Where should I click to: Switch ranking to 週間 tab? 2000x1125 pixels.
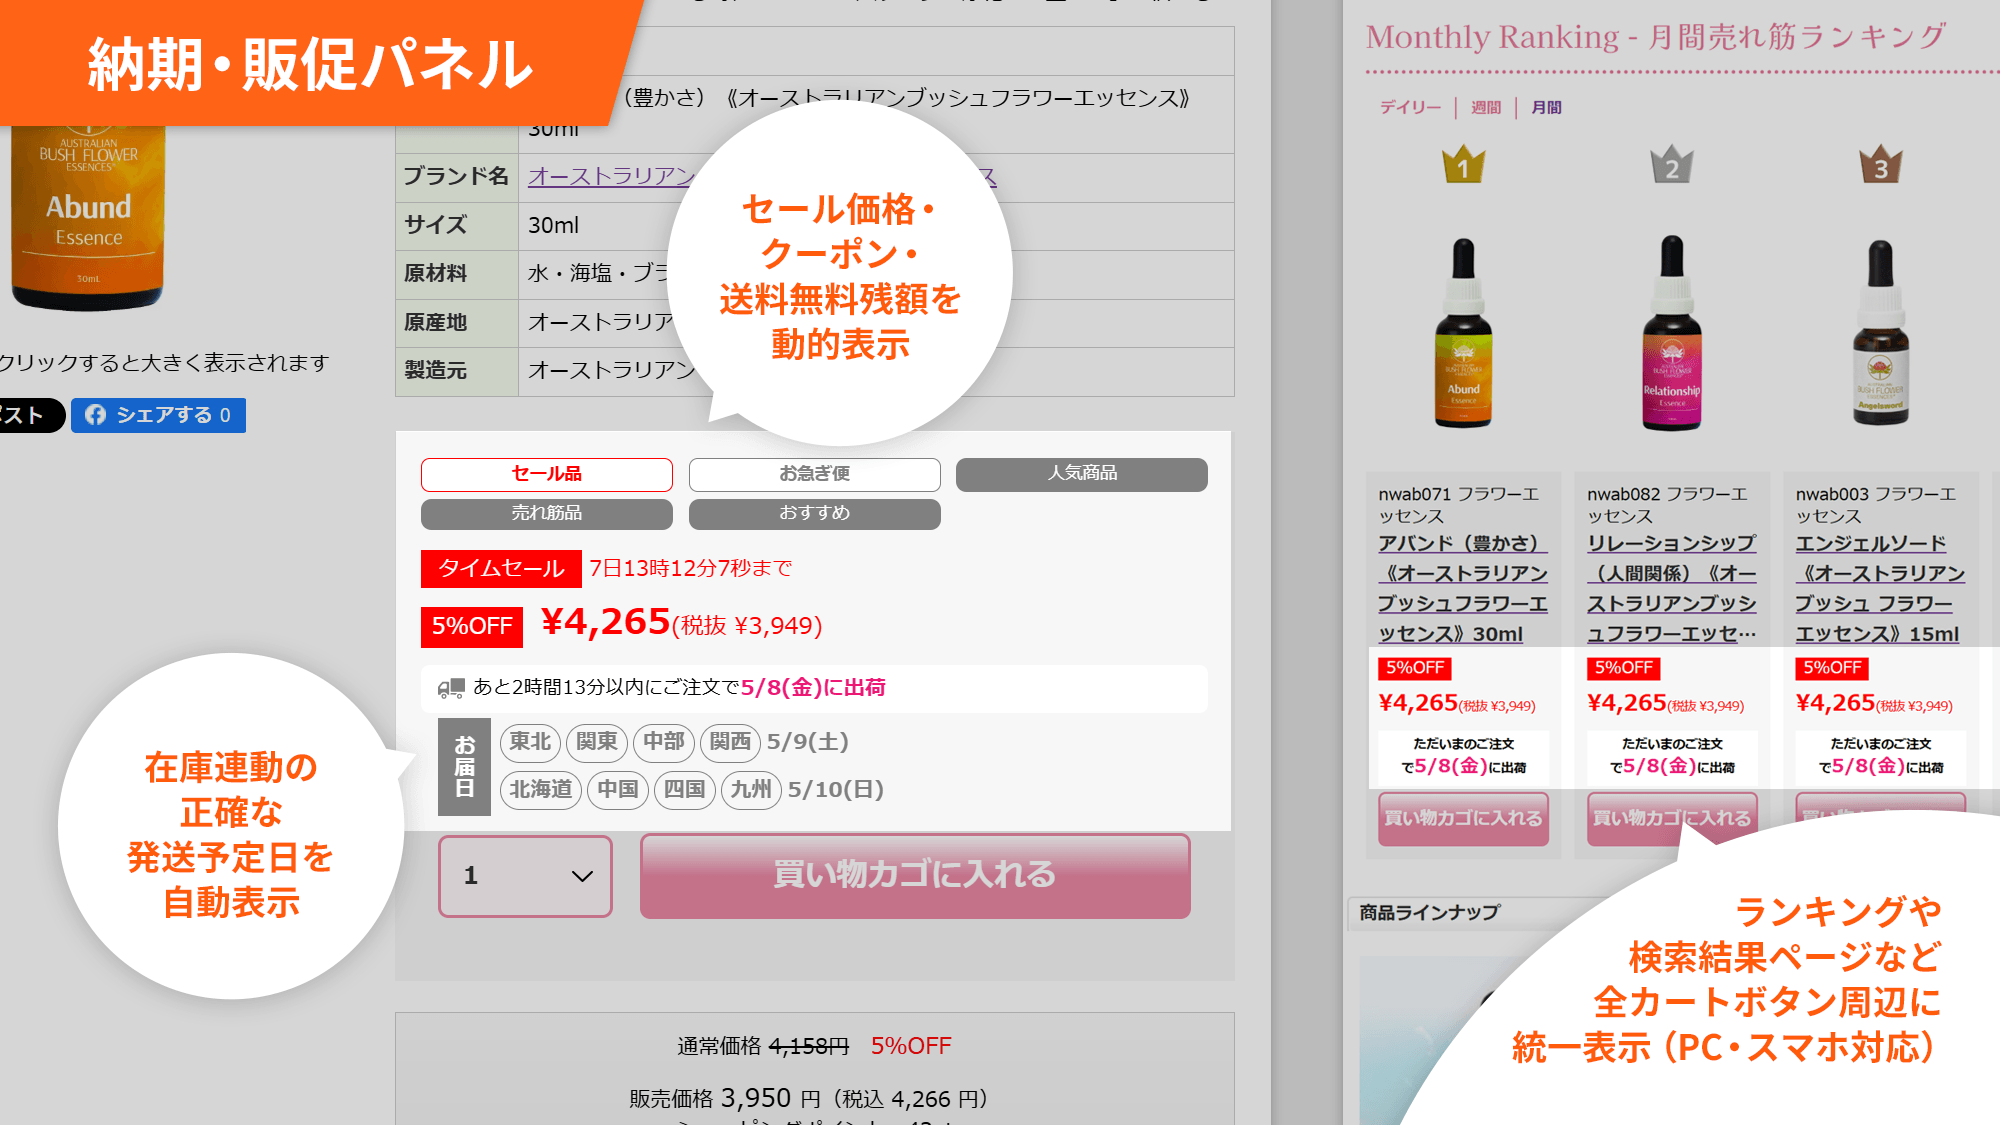1486,107
